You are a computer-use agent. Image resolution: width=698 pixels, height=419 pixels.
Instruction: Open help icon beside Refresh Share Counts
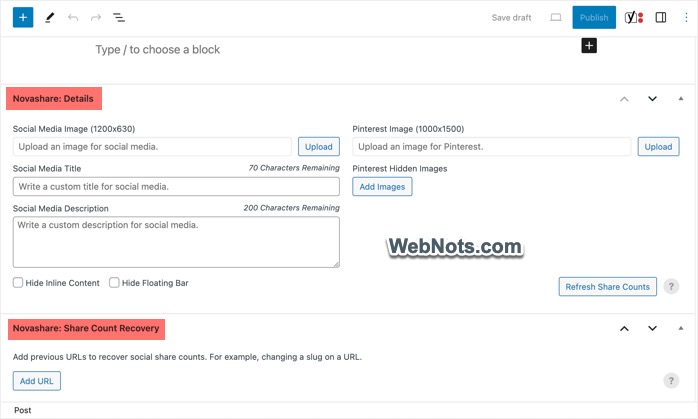pos(671,286)
